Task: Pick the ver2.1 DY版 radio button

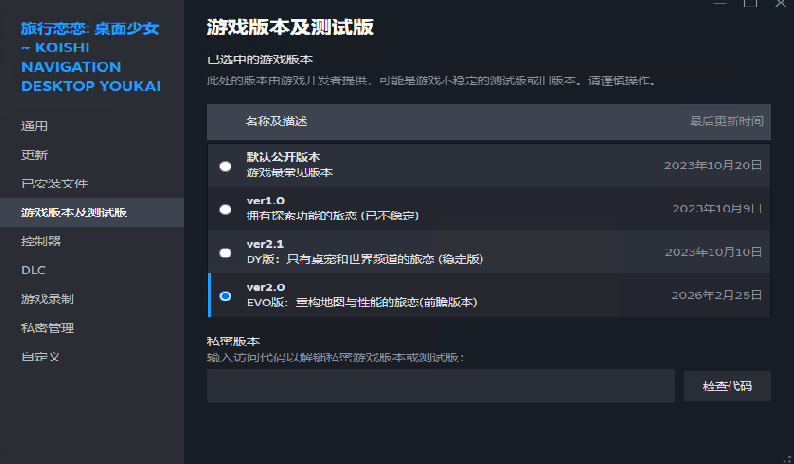Action: pyautogui.click(x=225, y=252)
